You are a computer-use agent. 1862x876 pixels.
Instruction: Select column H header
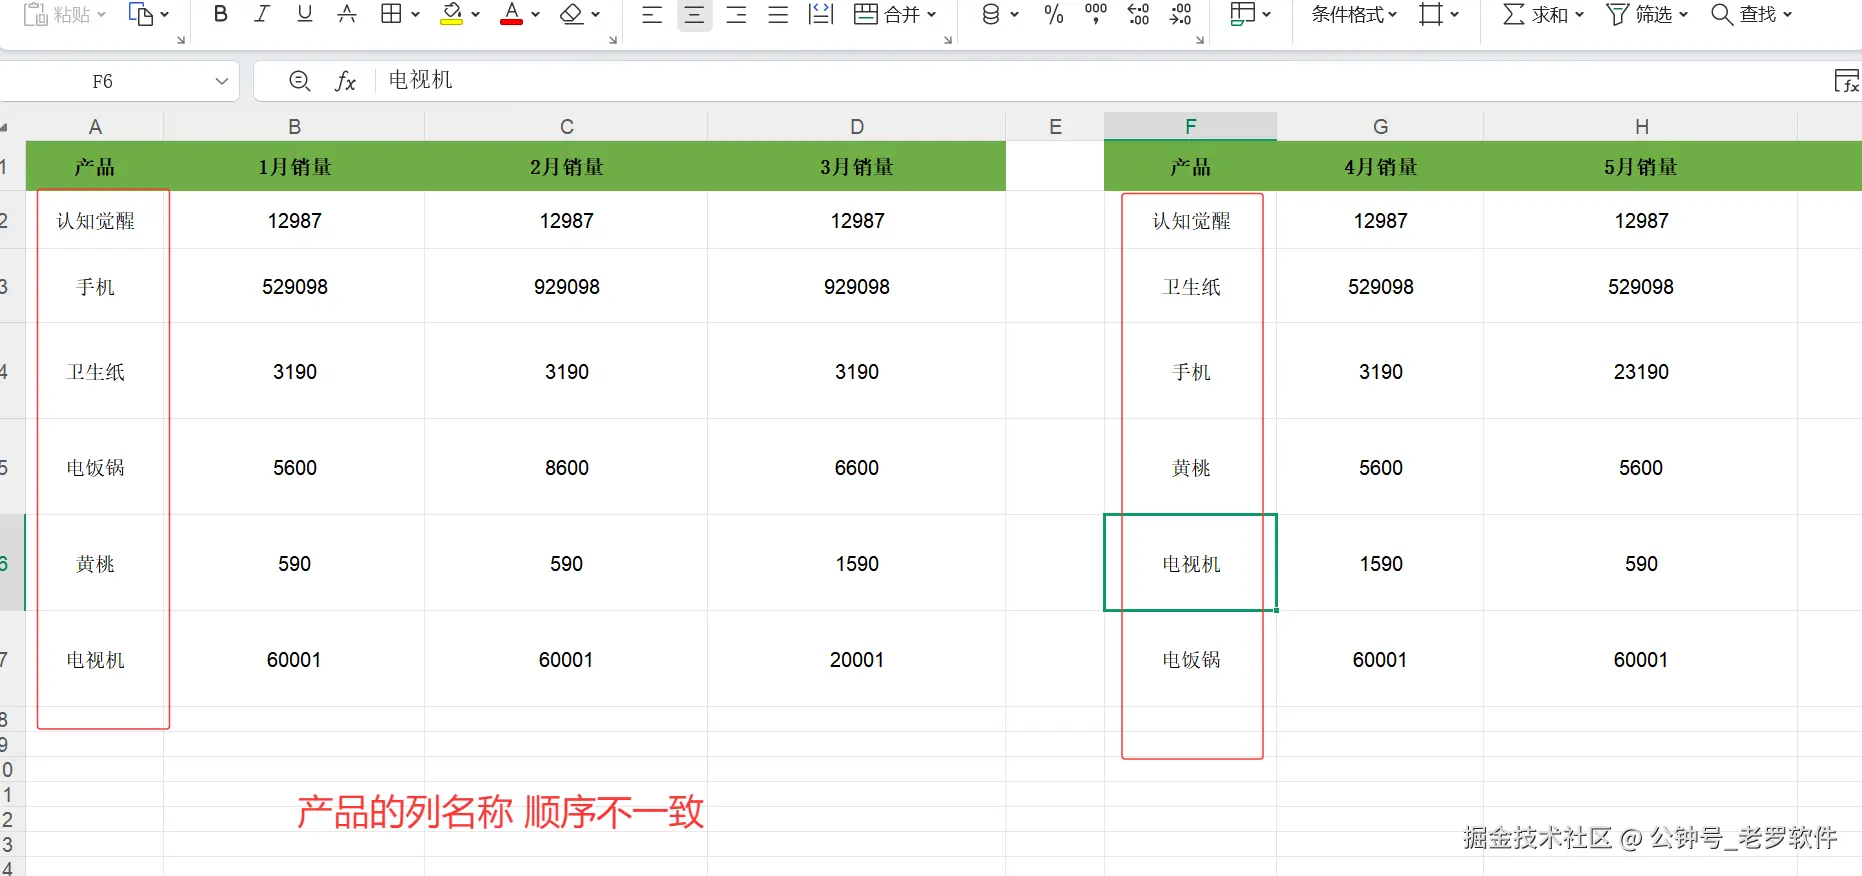(x=1641, y=127)
